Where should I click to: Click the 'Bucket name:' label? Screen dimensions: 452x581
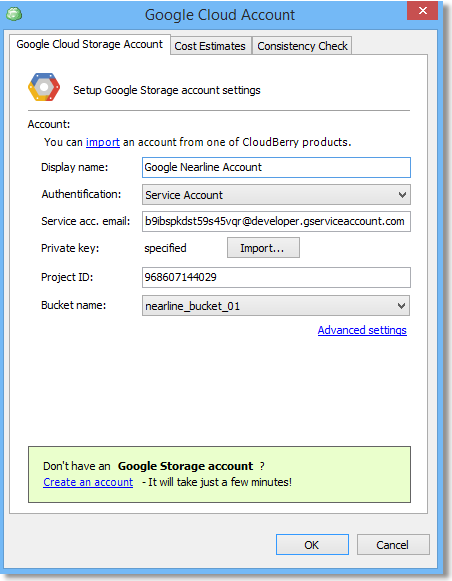(73, 305)
